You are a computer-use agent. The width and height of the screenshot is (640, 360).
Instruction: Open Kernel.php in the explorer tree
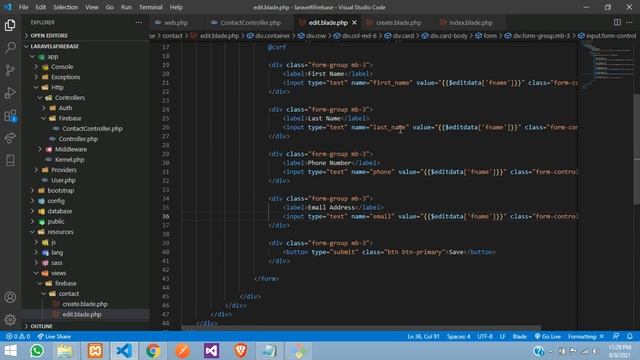pos(69,160)
